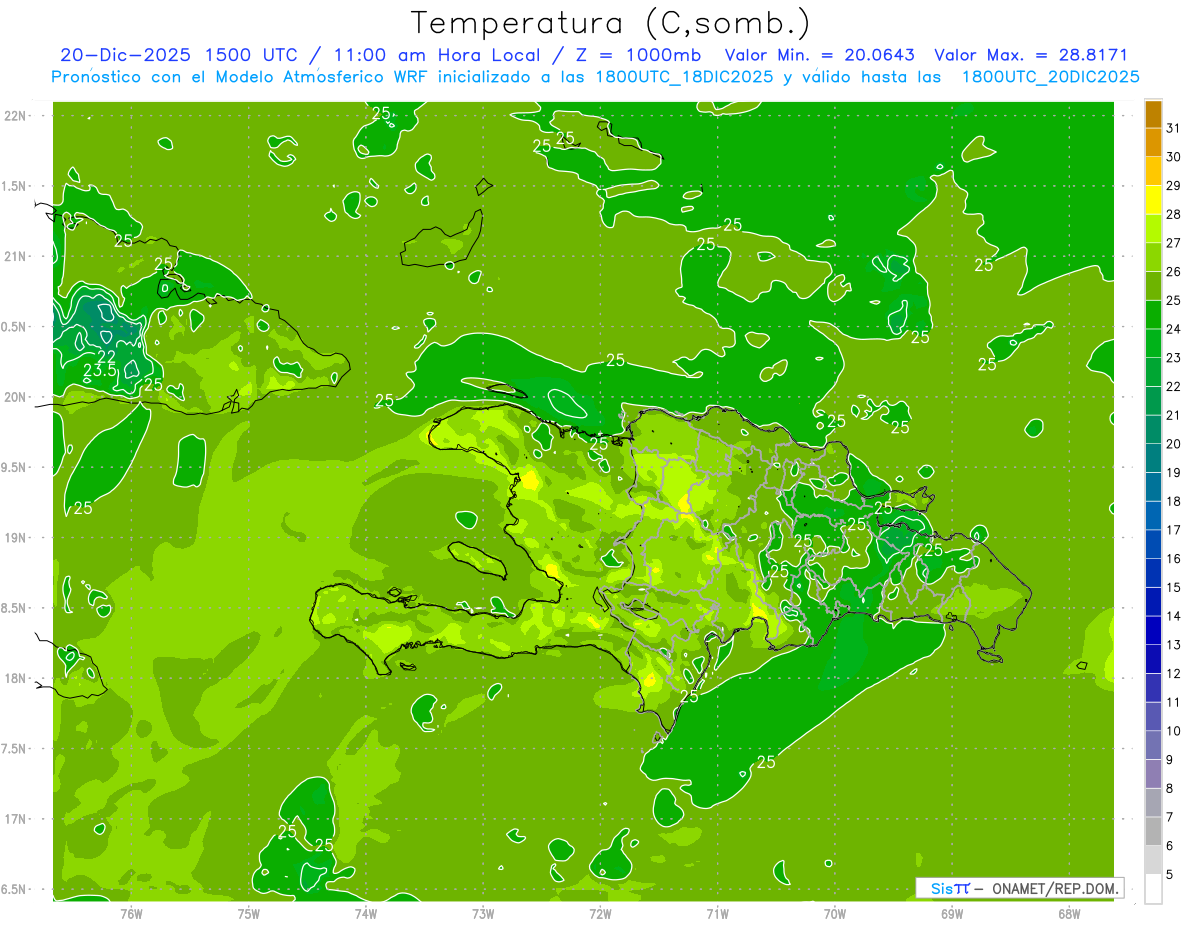Click the "72W" longitude axis label
Image resolution: width=1200 pixels, height=927 pixels.
pos(600,913)
